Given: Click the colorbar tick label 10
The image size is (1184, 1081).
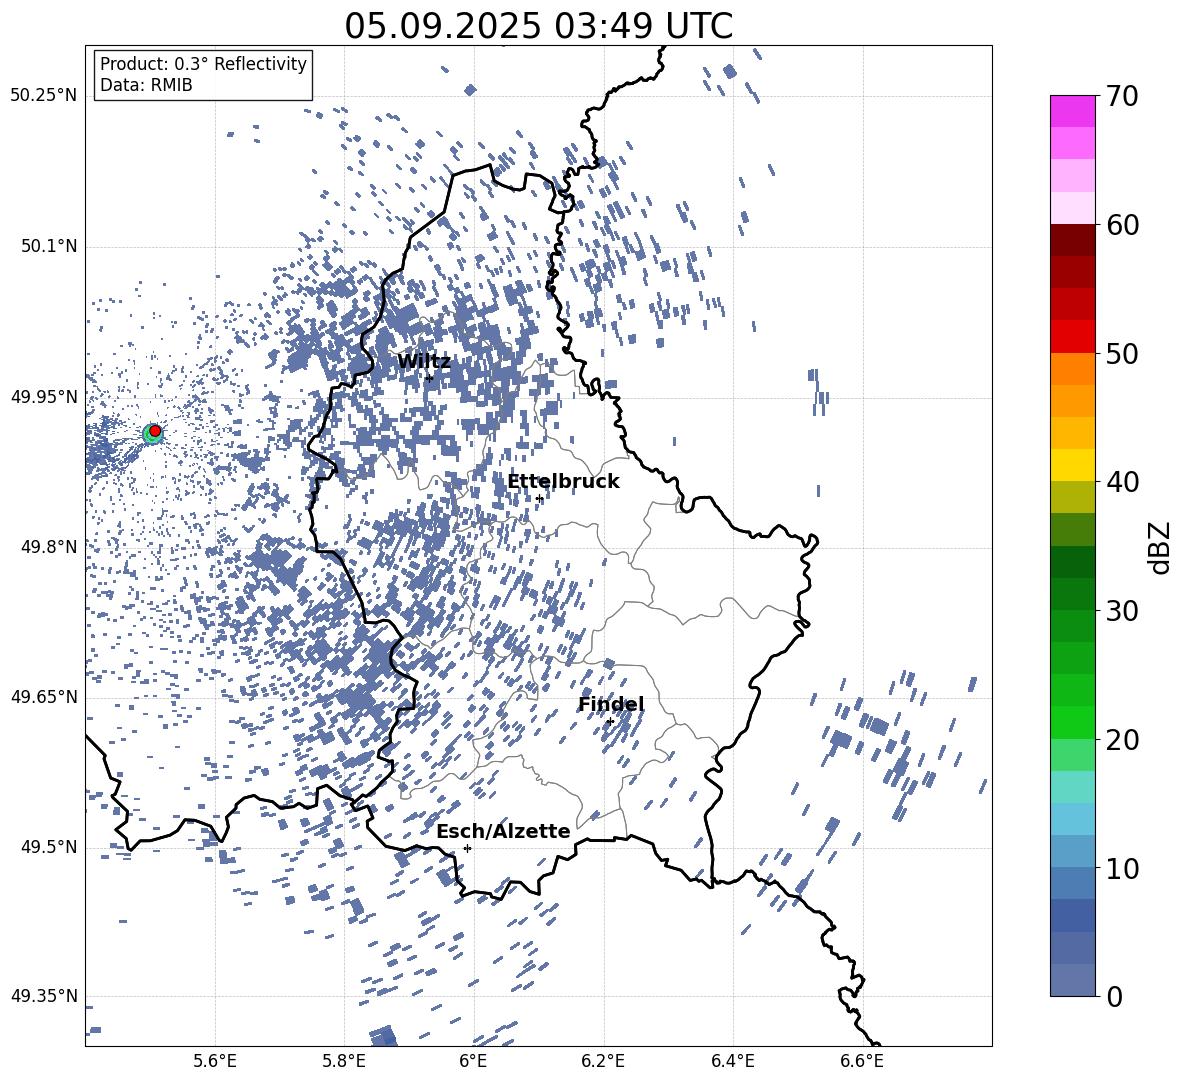Looking at the screenshot, I should 1121,868.
